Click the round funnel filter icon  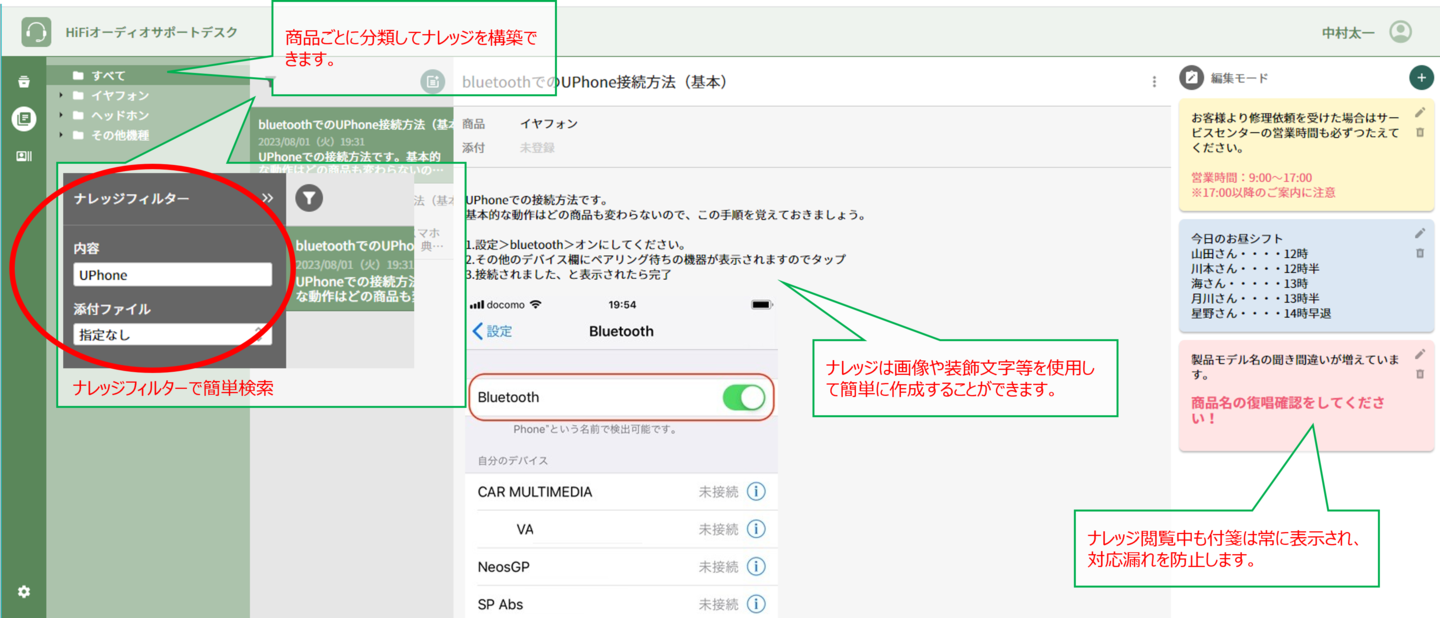click(x=309, y=198)
